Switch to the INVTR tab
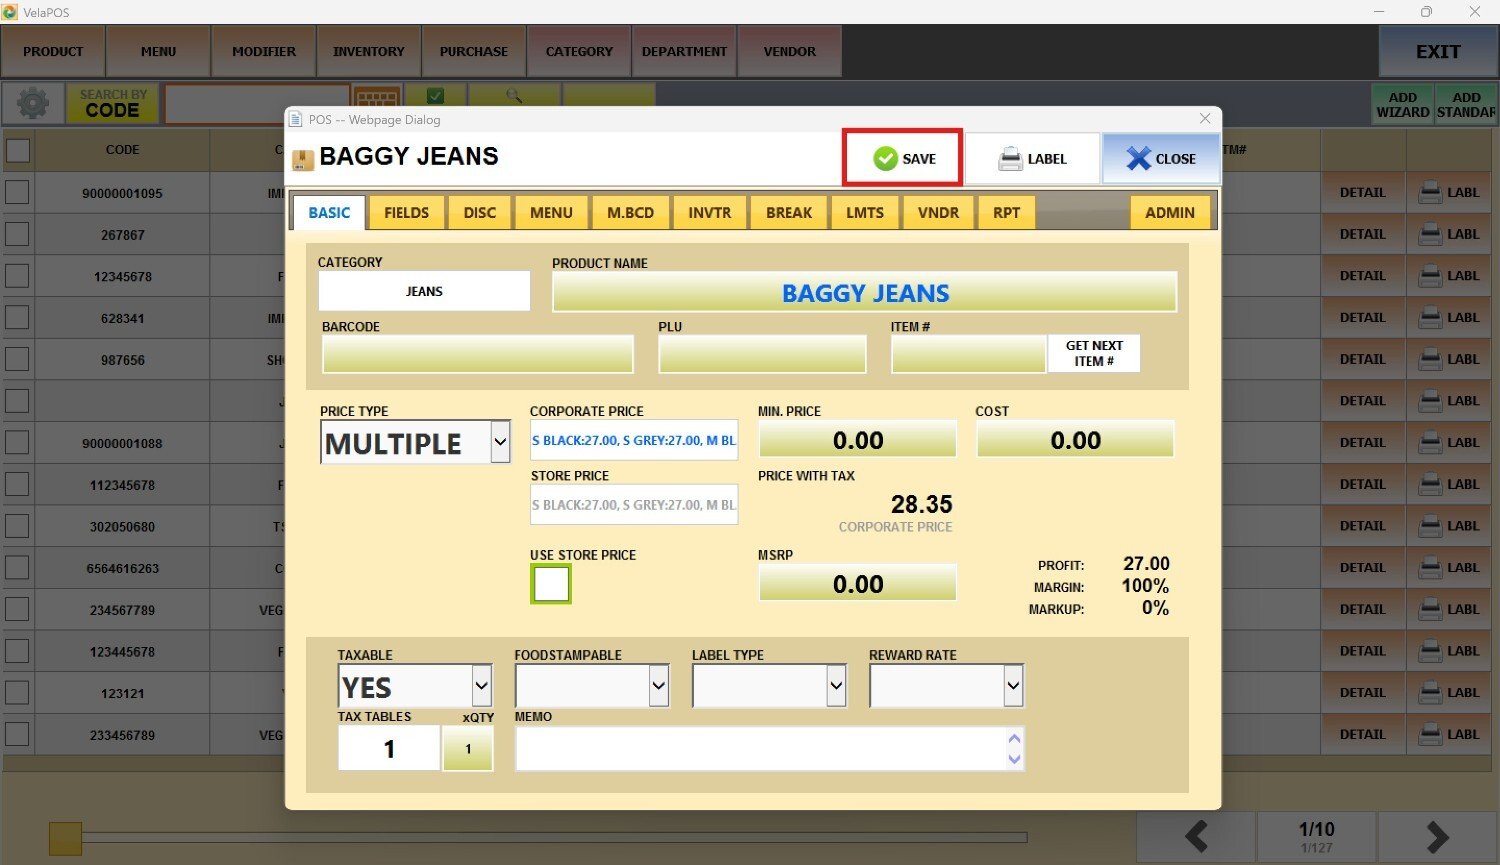Screen dimensions: 1500x865 click(709, 213)
